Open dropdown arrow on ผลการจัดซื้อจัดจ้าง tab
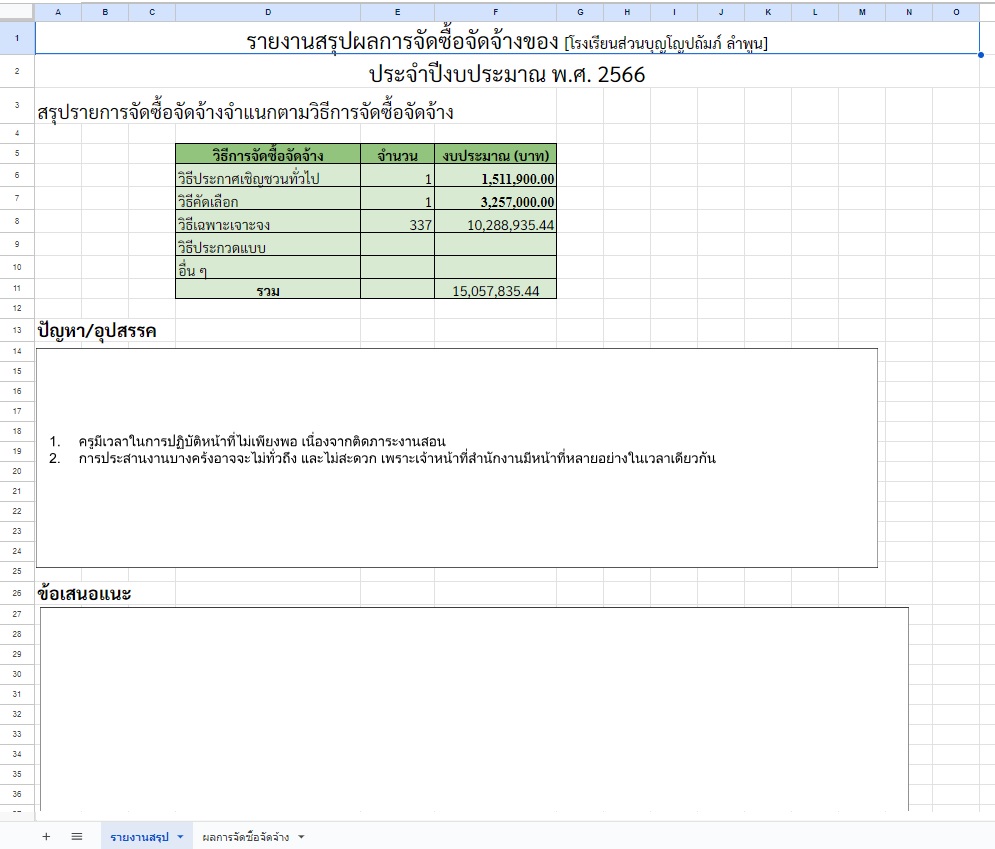The height and width of the screenshot is (849, 995). [301, 837]
